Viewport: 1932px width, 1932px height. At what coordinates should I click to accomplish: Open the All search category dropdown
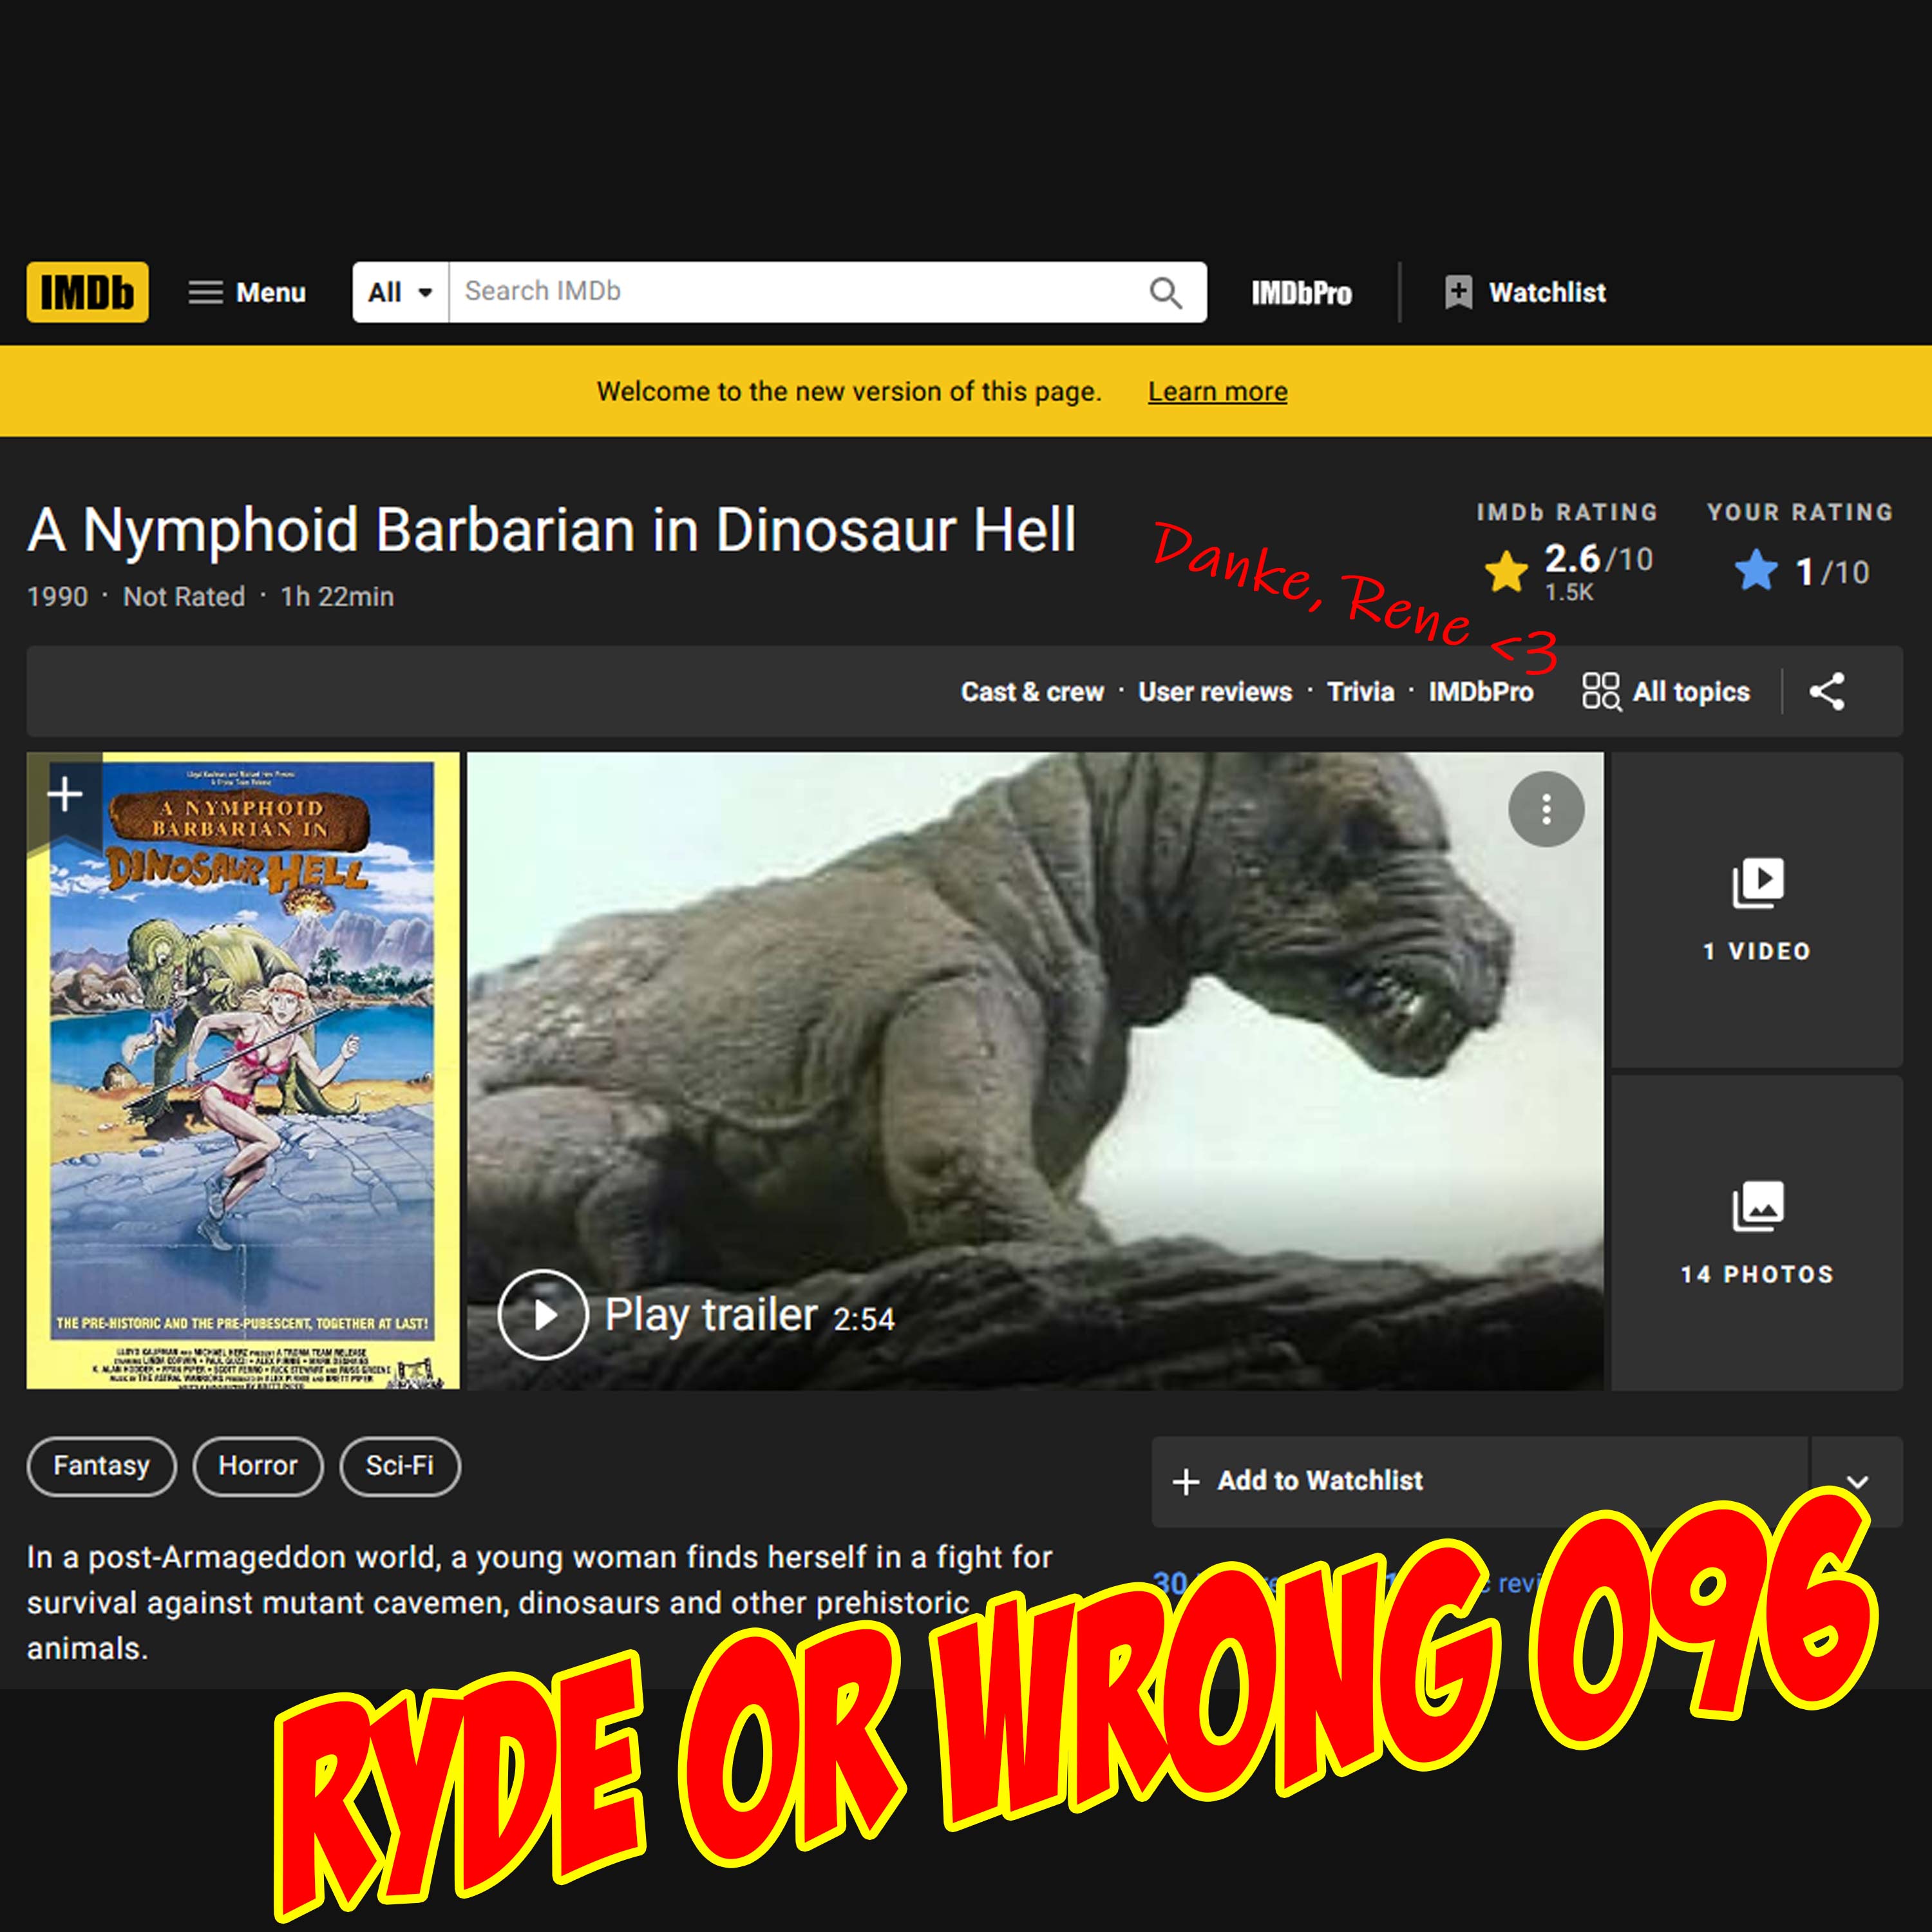pyautogui.click(x=400, y=292)
